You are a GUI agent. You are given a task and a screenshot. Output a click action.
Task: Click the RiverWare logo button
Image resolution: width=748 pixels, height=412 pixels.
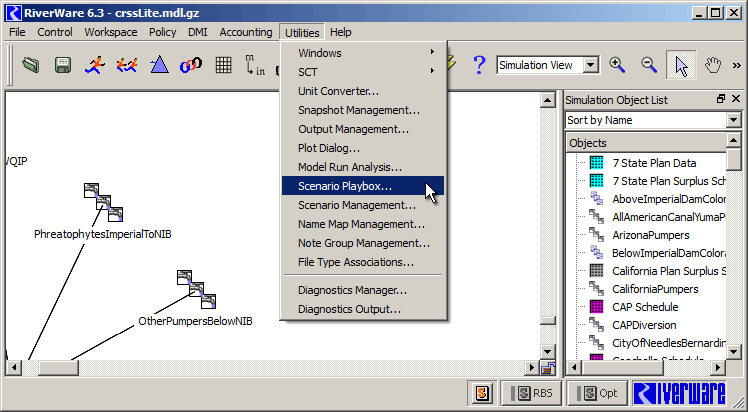tap(680, 393)
